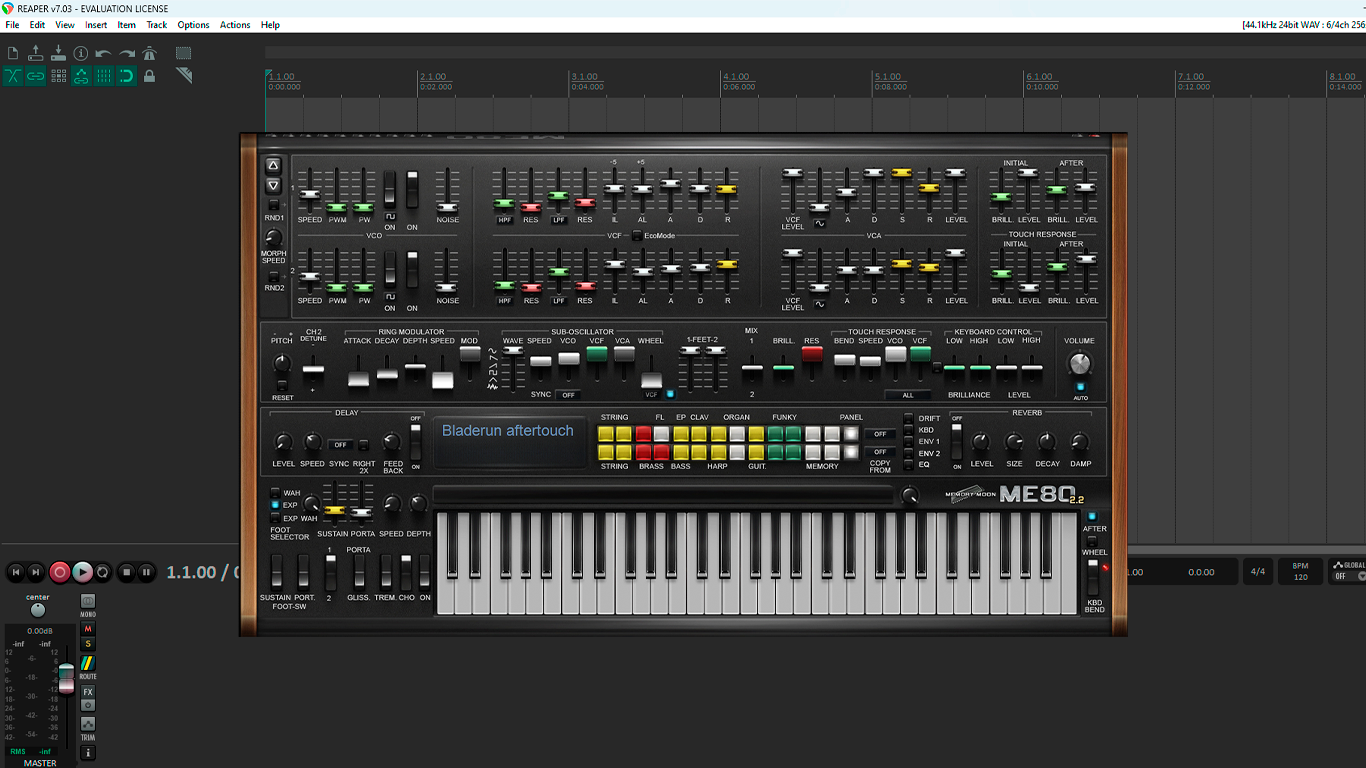The height and width of the screenshot is (768, 1366).
Task: Click the red record transport button
Action: (x=60, y=572)
